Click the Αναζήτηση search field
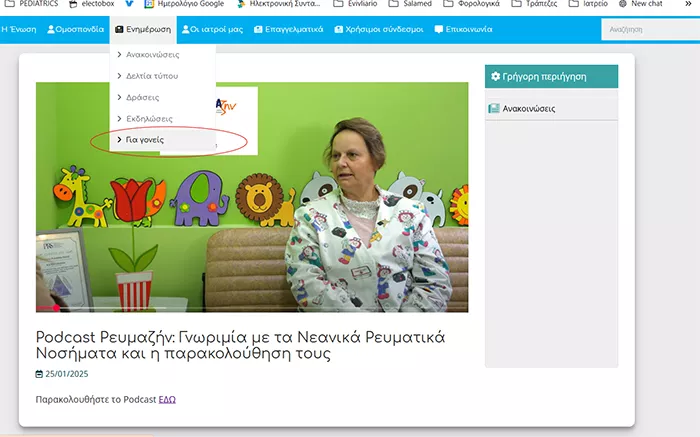 coord(650,30)
